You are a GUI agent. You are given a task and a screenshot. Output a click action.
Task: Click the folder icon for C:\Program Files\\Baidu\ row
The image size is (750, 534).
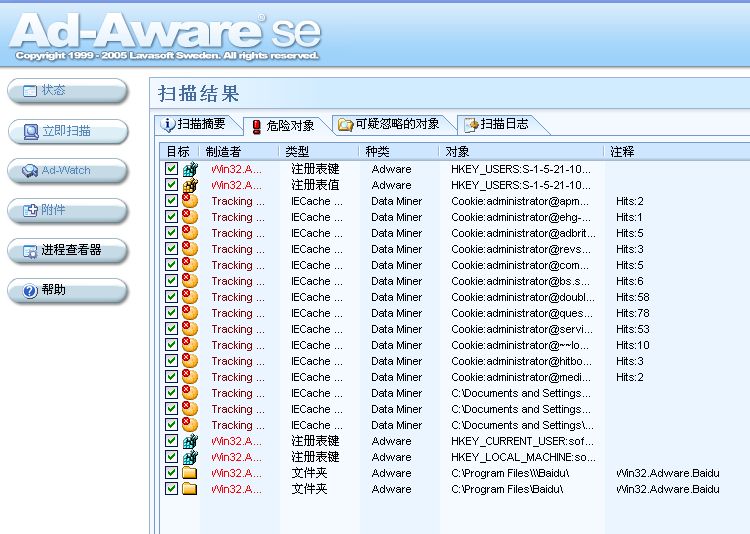(x=190, y=473)
